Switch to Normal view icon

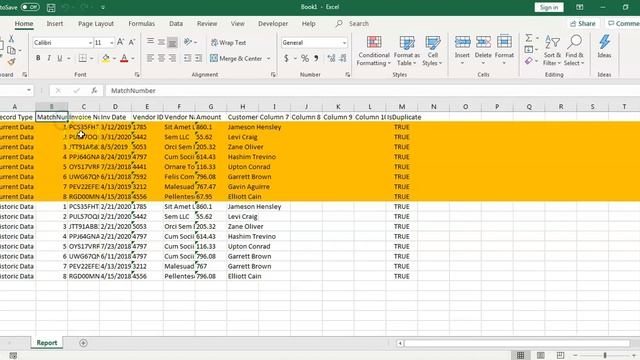pos(520,356)
